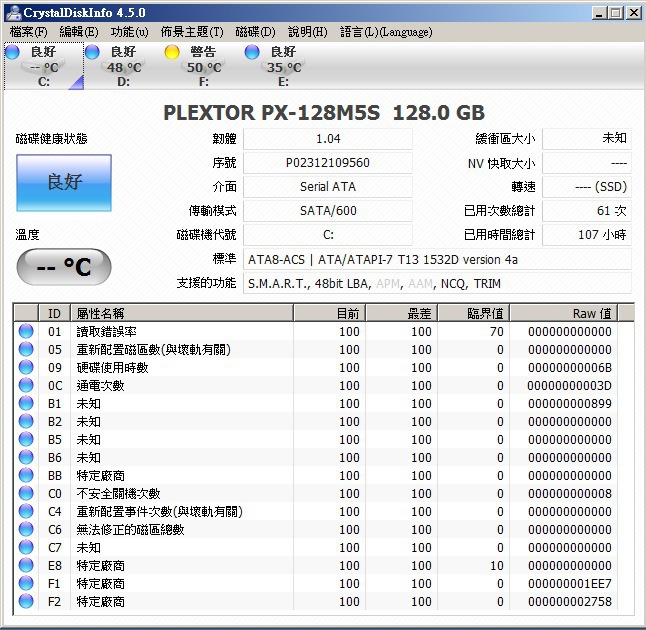This screenshot has height=630, width=646.
Task: Click the -- °C temperature display
Action: click(64, 267)
